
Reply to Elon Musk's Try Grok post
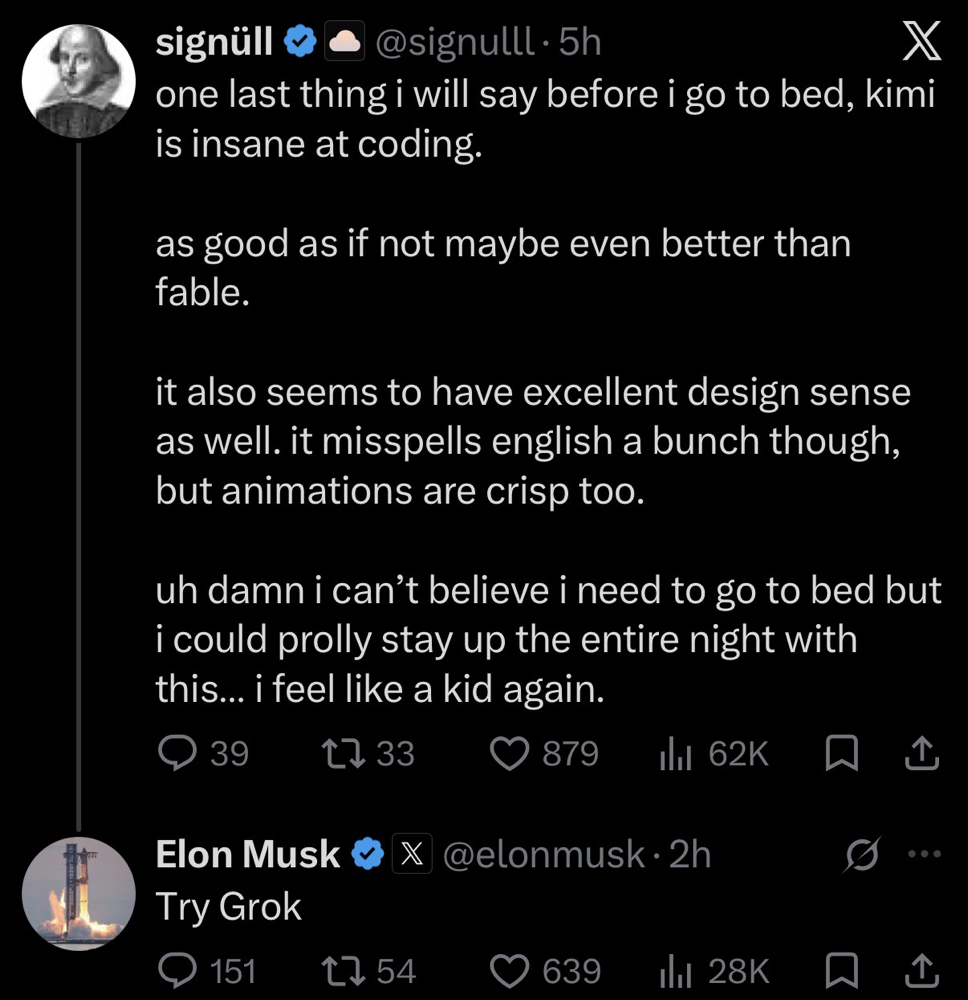[x=177, y=971]
